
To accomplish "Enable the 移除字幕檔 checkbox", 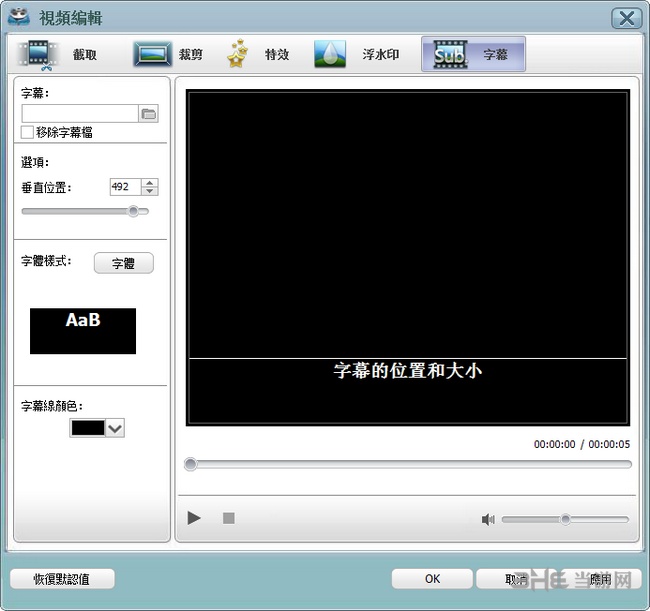I will (x=27, y=133).
